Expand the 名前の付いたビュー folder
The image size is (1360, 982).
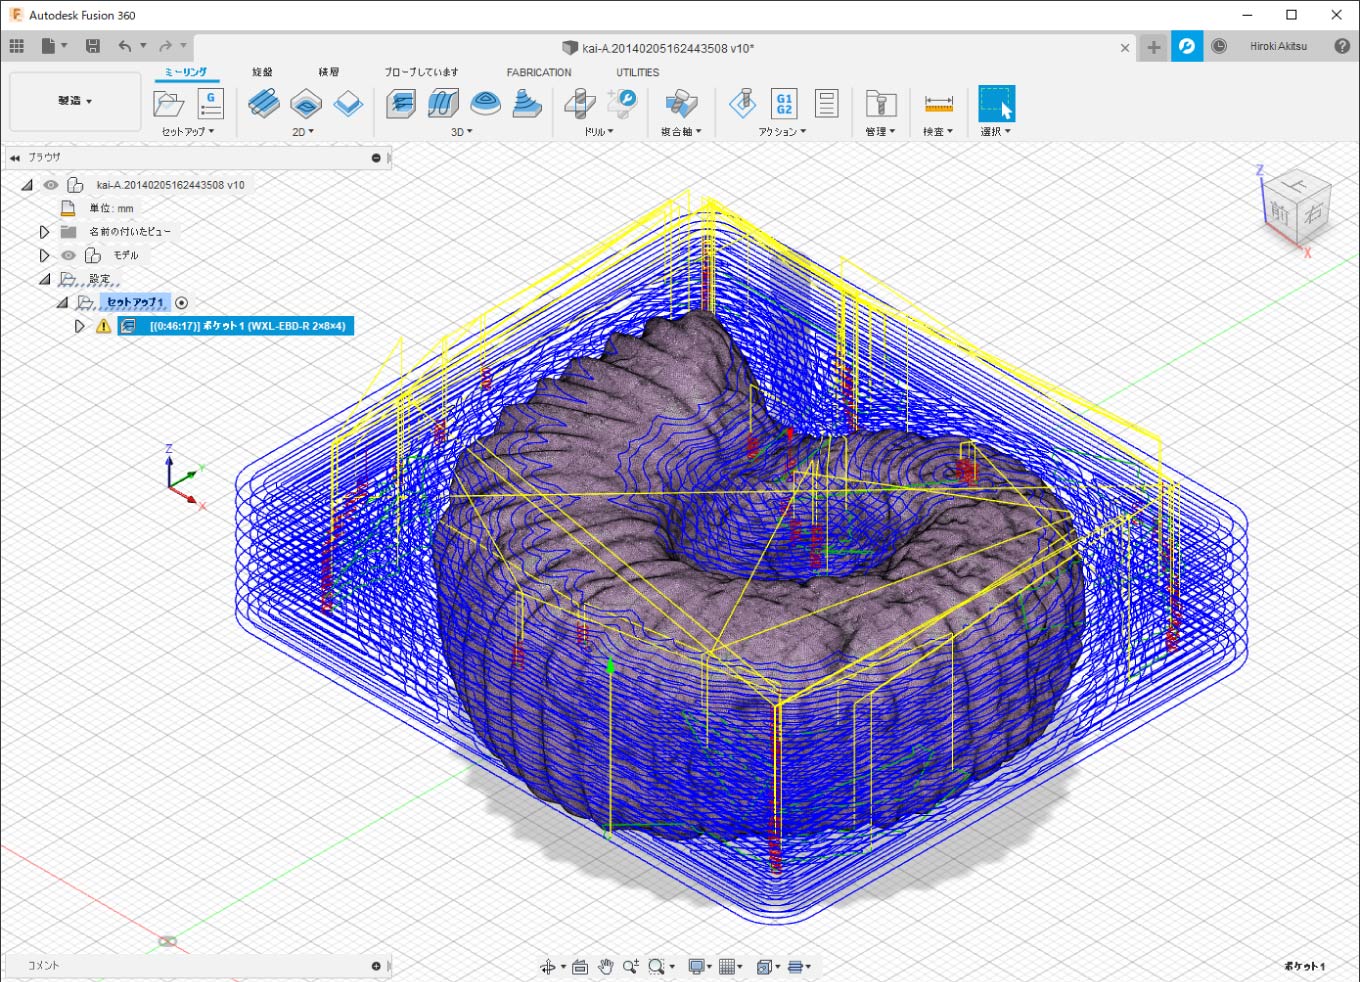[44, 232]
